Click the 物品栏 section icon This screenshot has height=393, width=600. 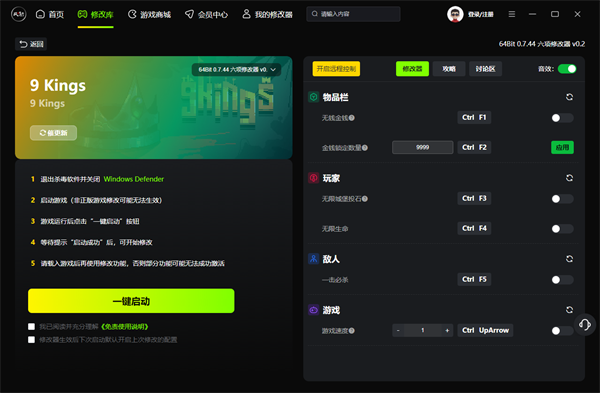313,97
